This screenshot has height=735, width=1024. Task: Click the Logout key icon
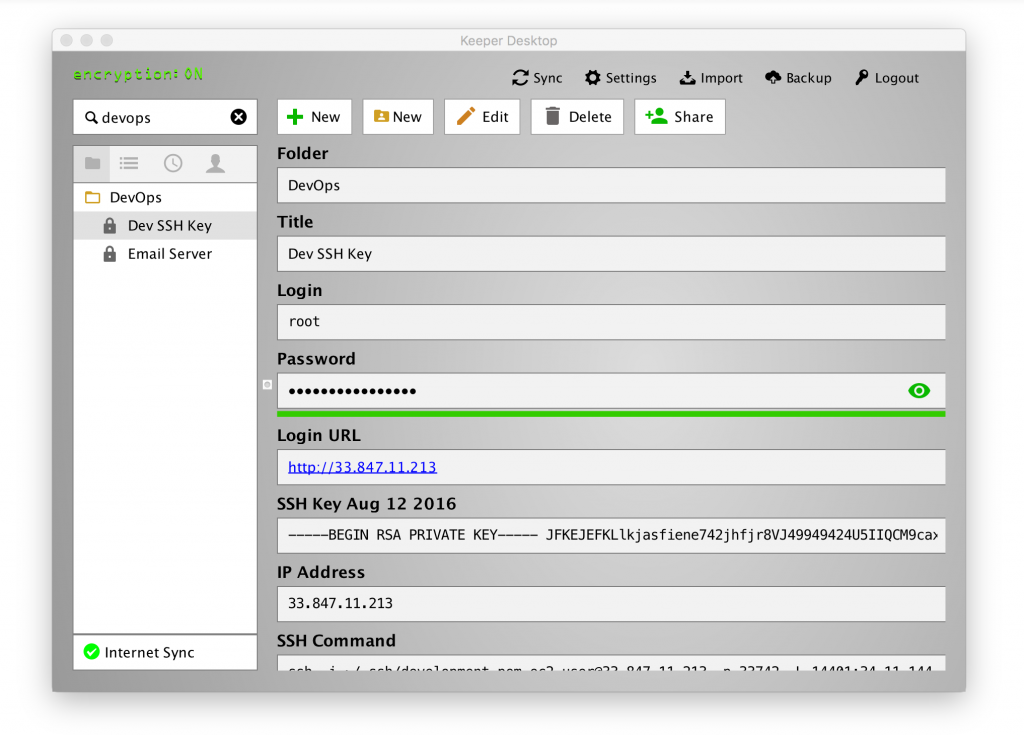tap(862, 78)
